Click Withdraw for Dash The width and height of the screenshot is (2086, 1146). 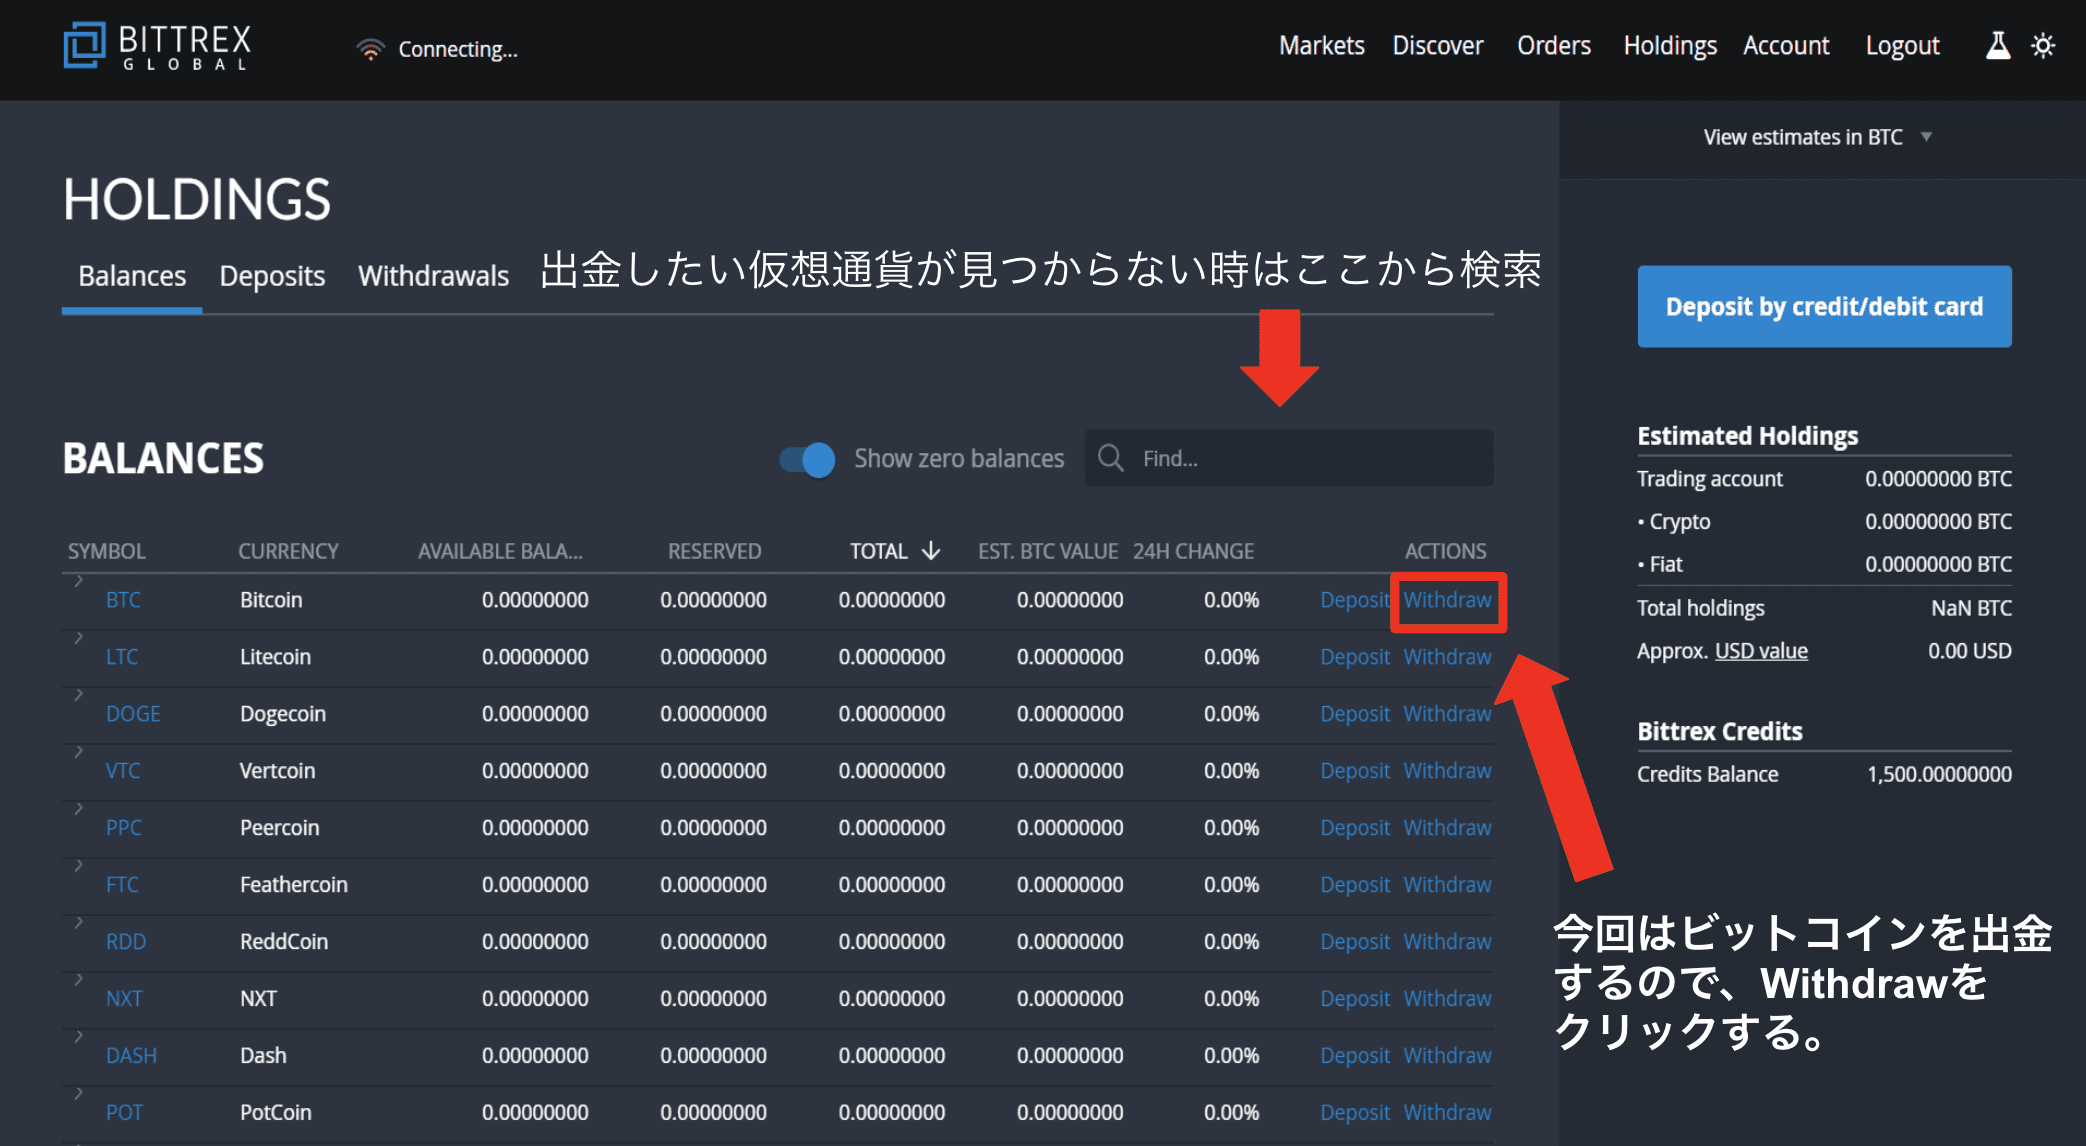point(1447,1056)
